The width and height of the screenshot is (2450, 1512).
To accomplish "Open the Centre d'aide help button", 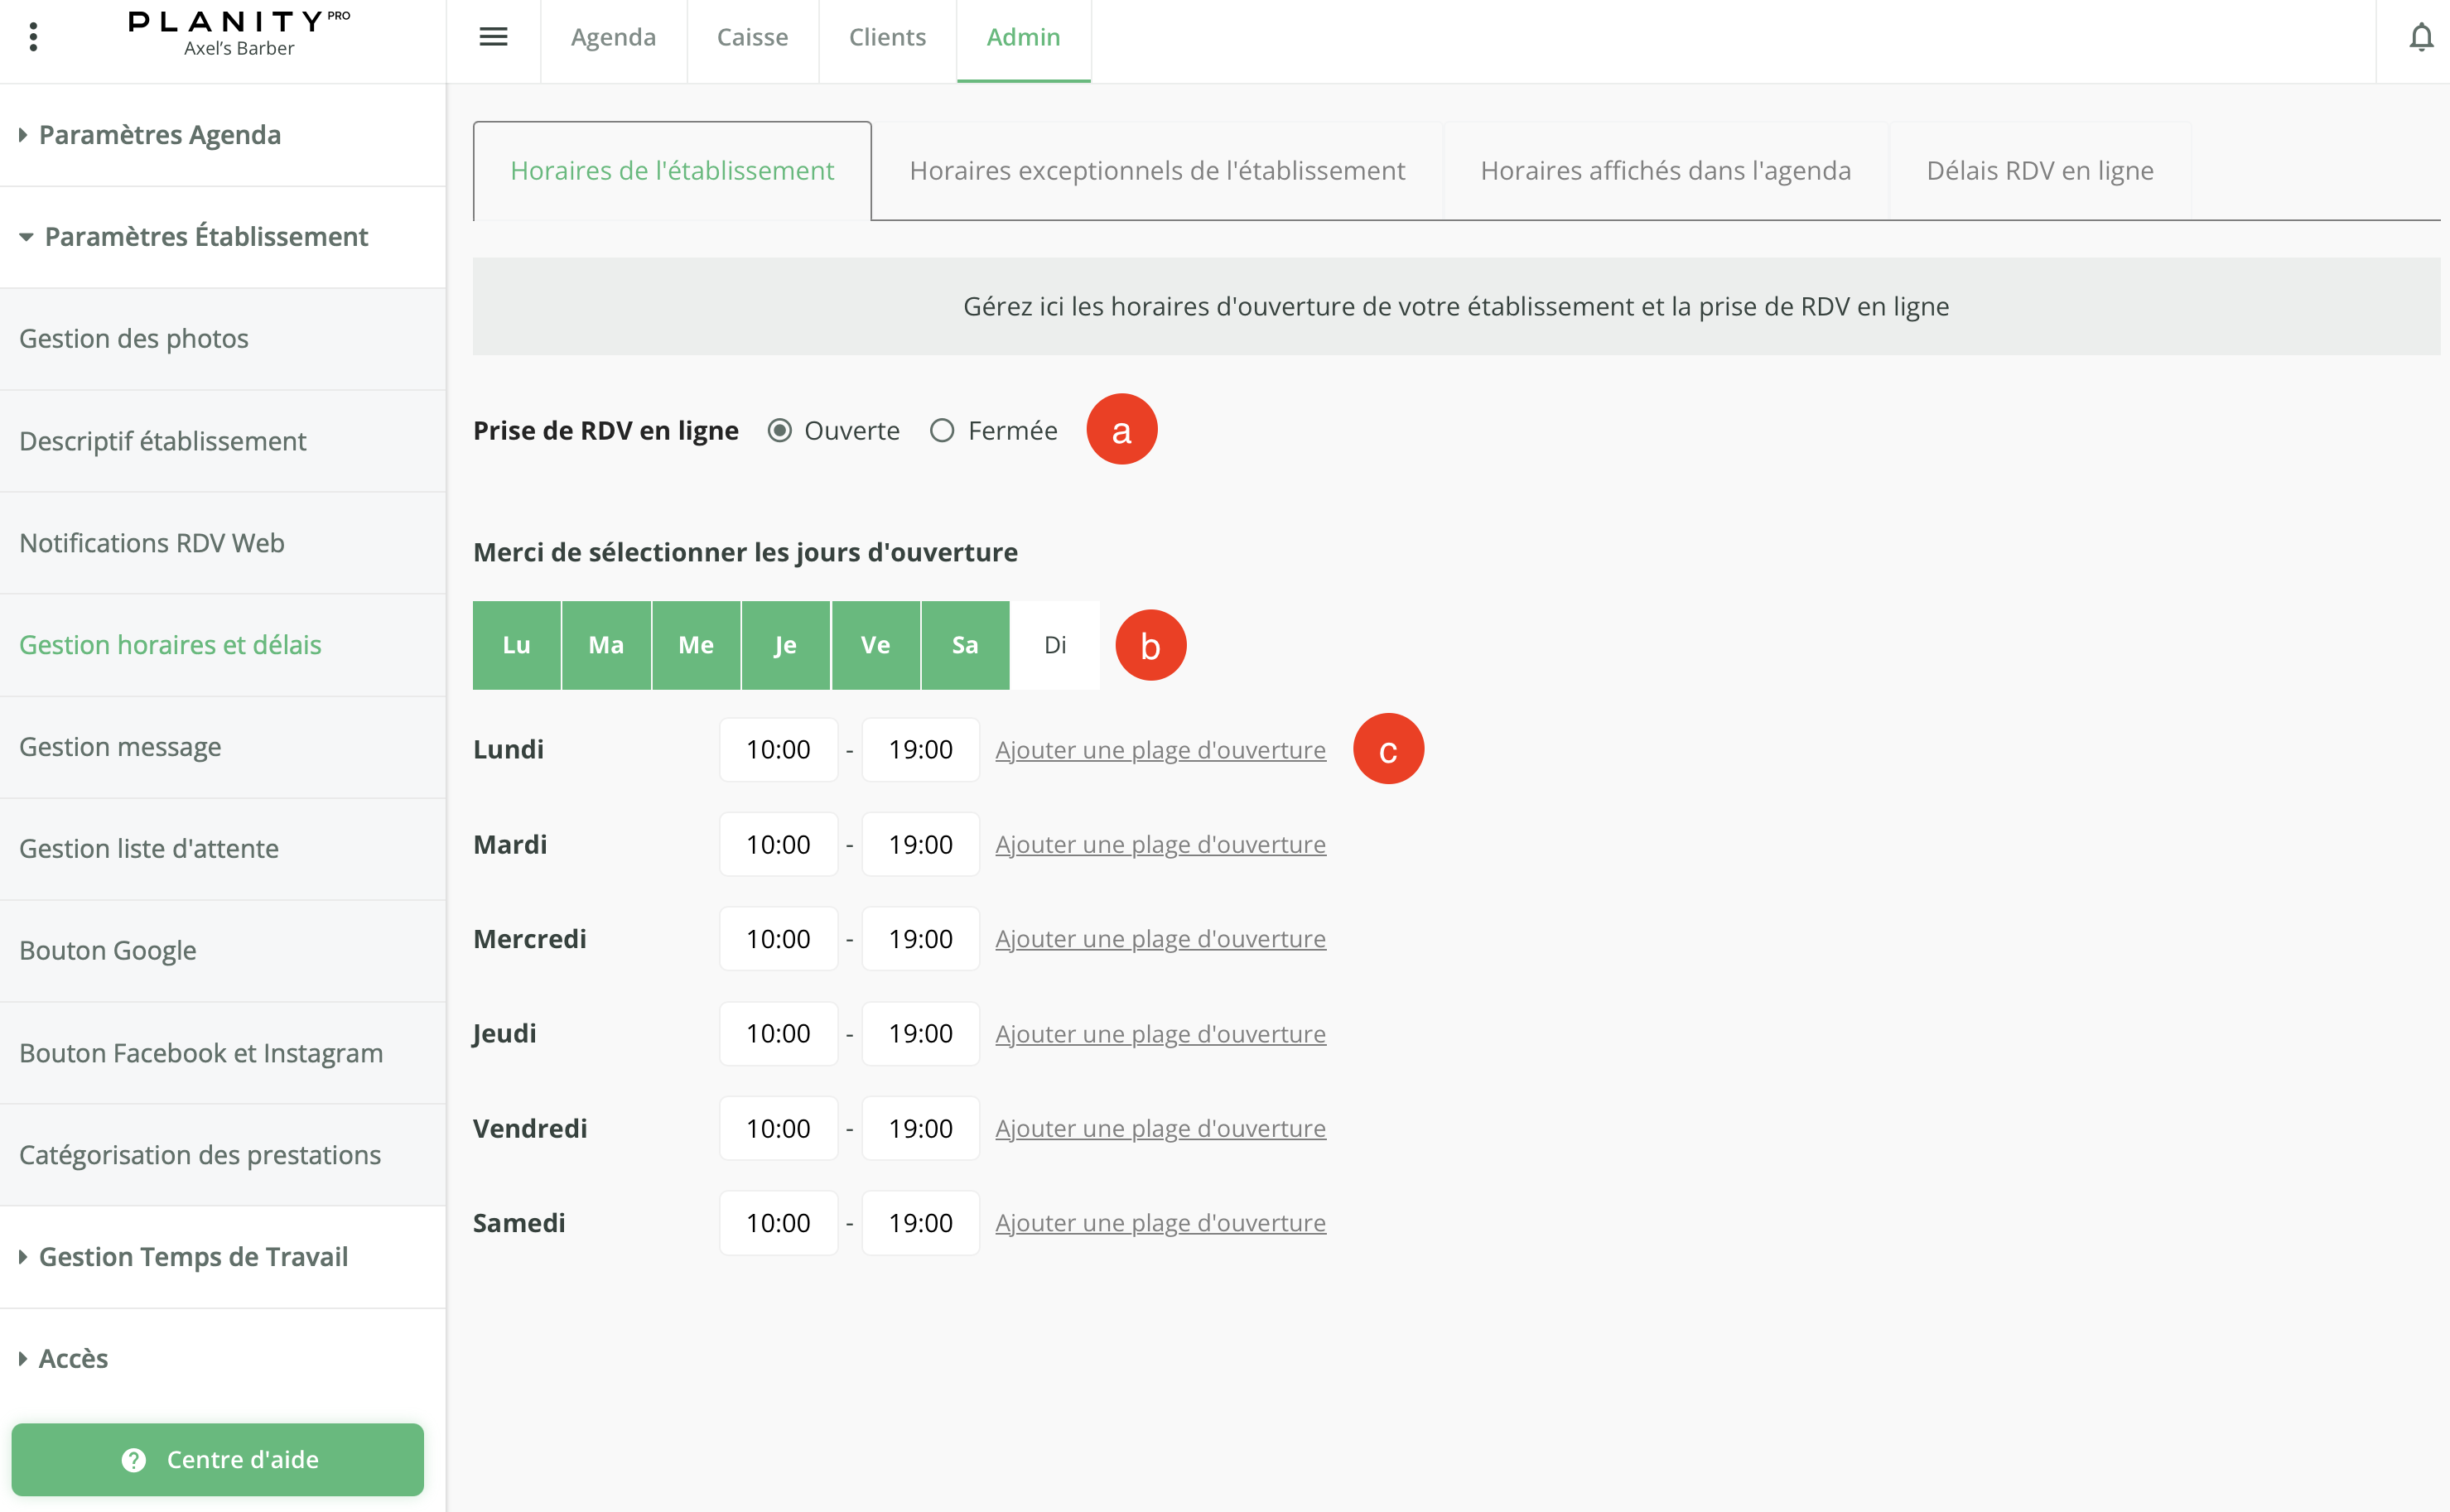I will [x=218, y=1459].
